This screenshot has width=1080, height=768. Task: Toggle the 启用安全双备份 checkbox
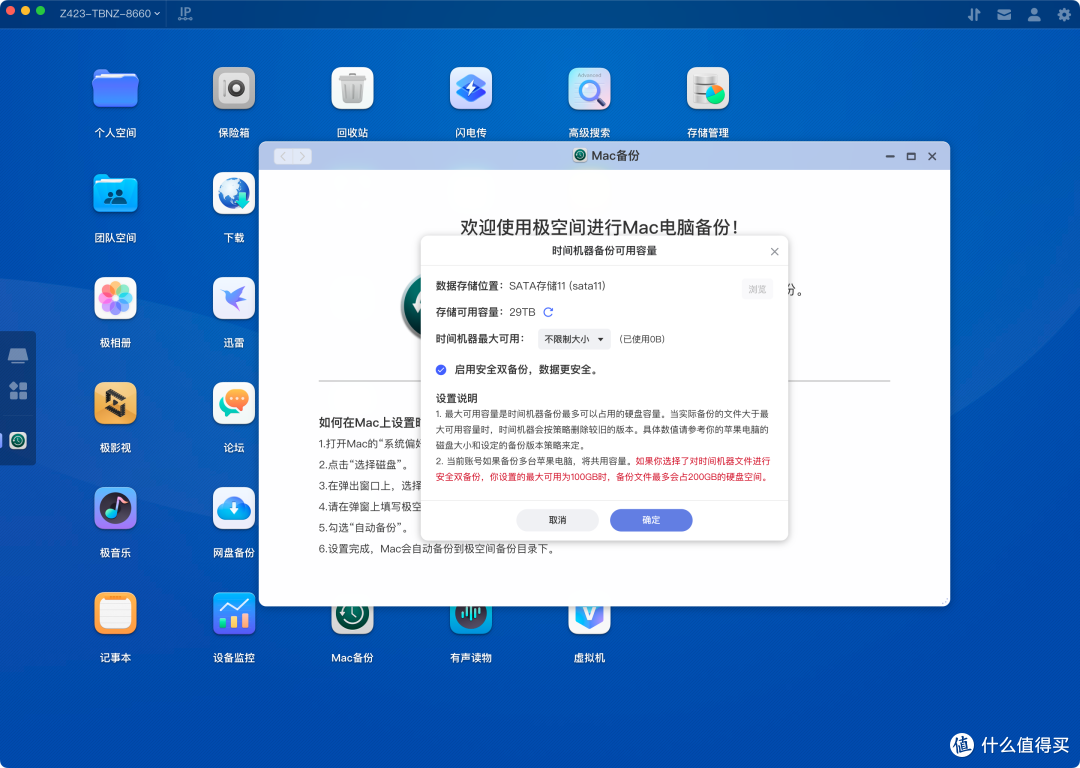click(441, 370)
